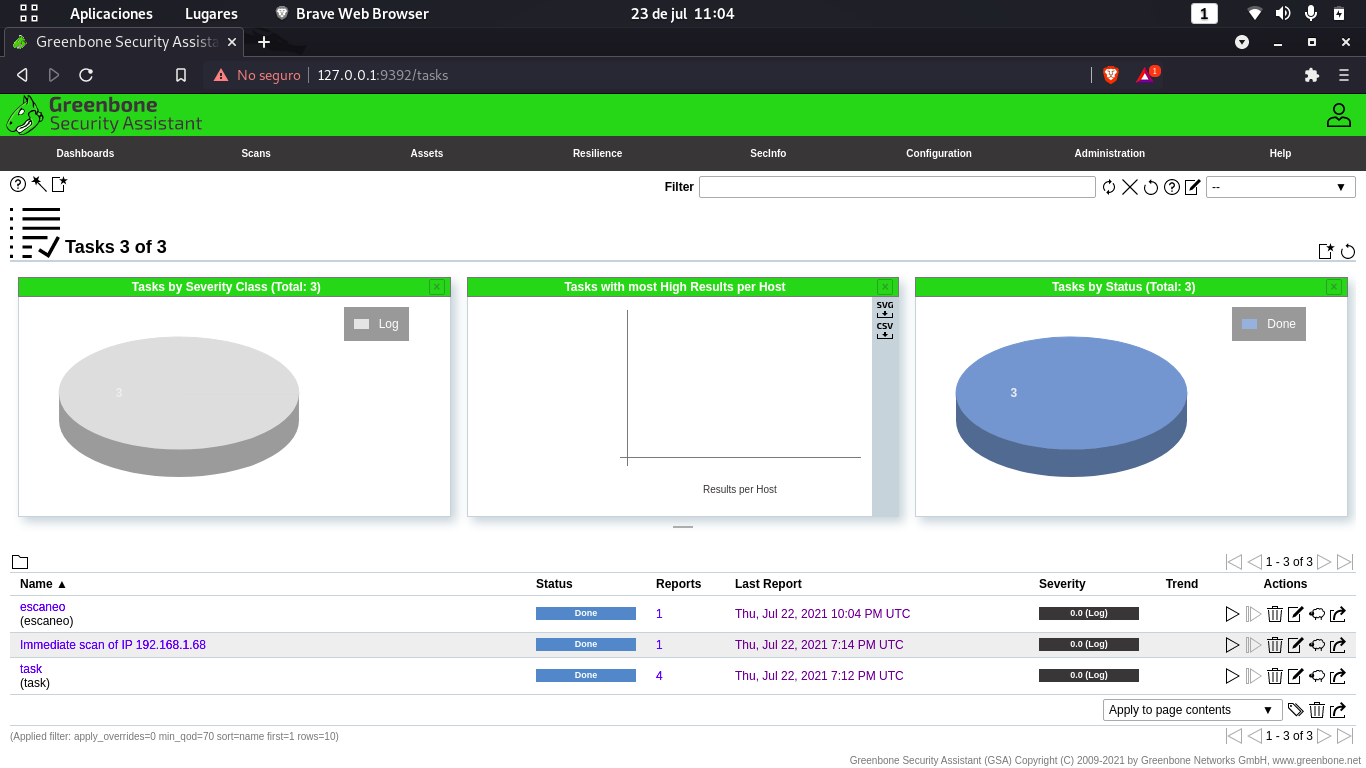Open the help icon beside the wizard wand
Screen dimensions: 1366x768
pyautogui.click(x=18, y=184)
